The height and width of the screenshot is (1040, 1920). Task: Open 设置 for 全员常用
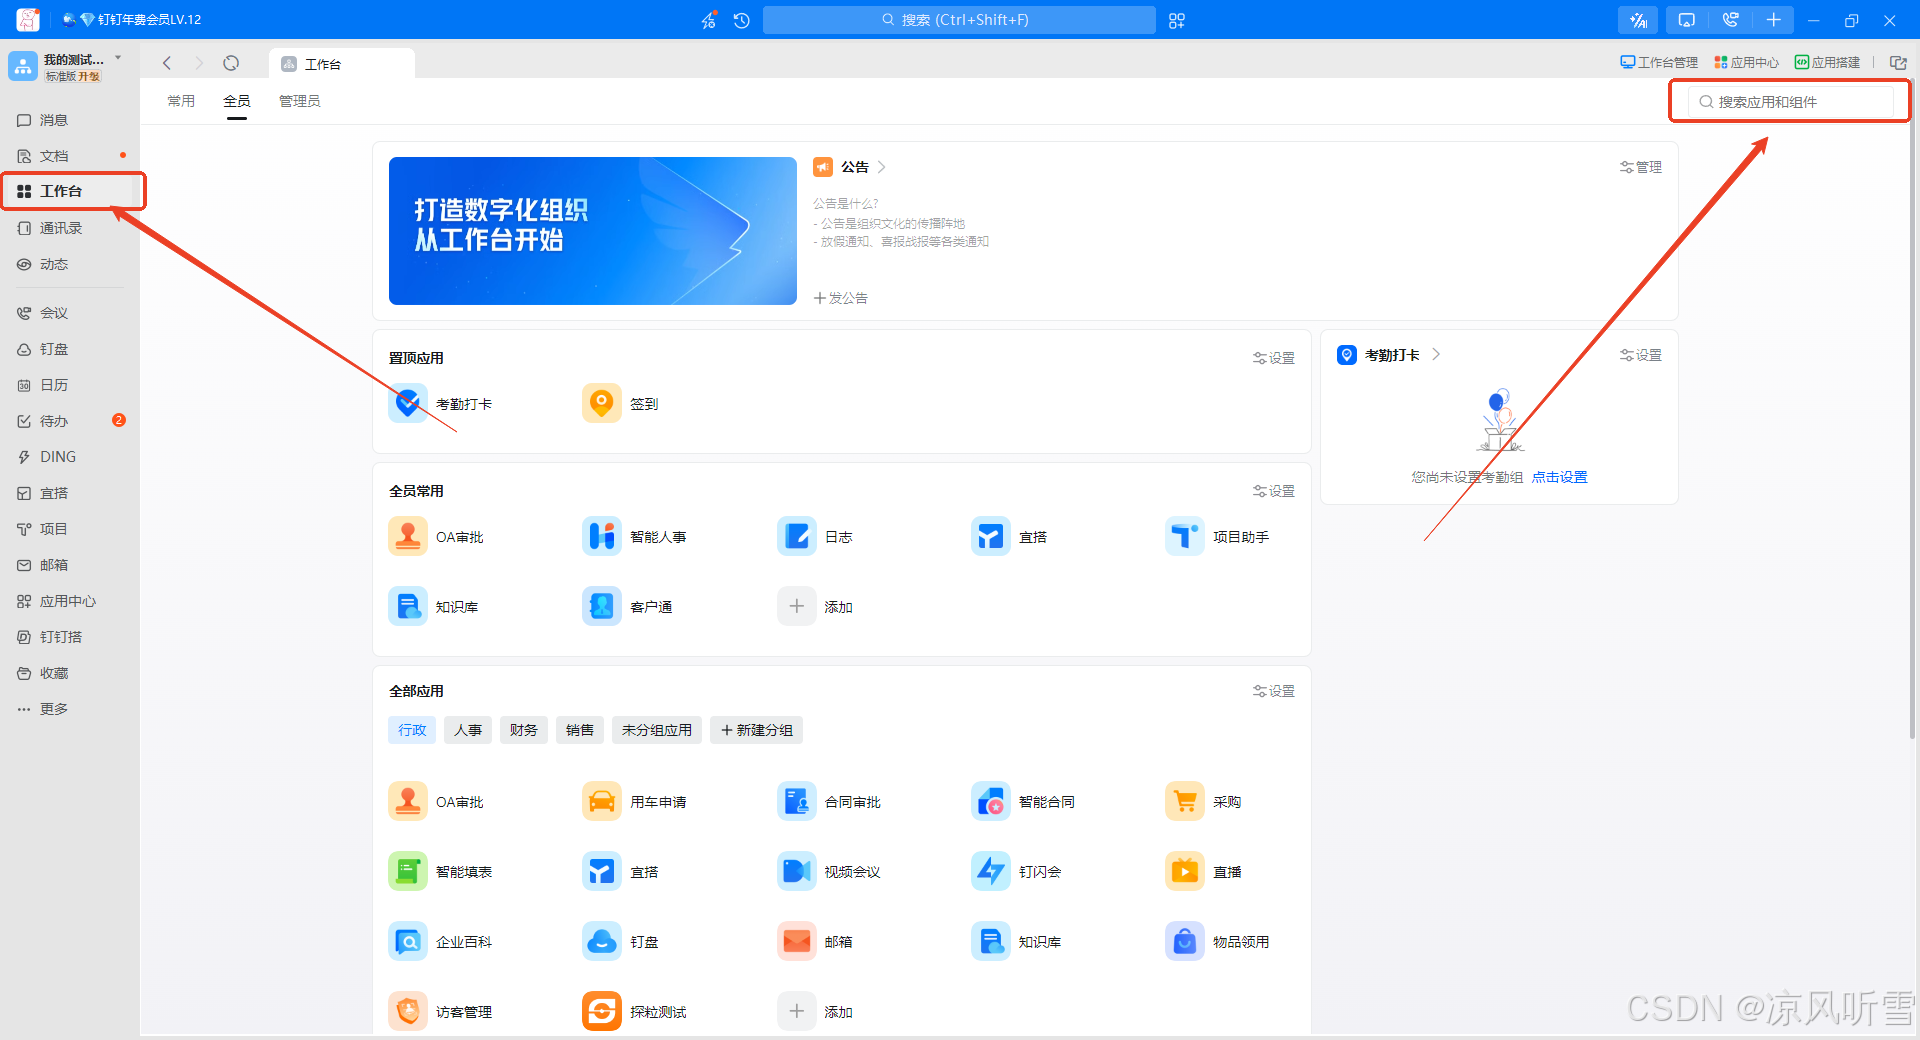click(x=1274, y=491)
